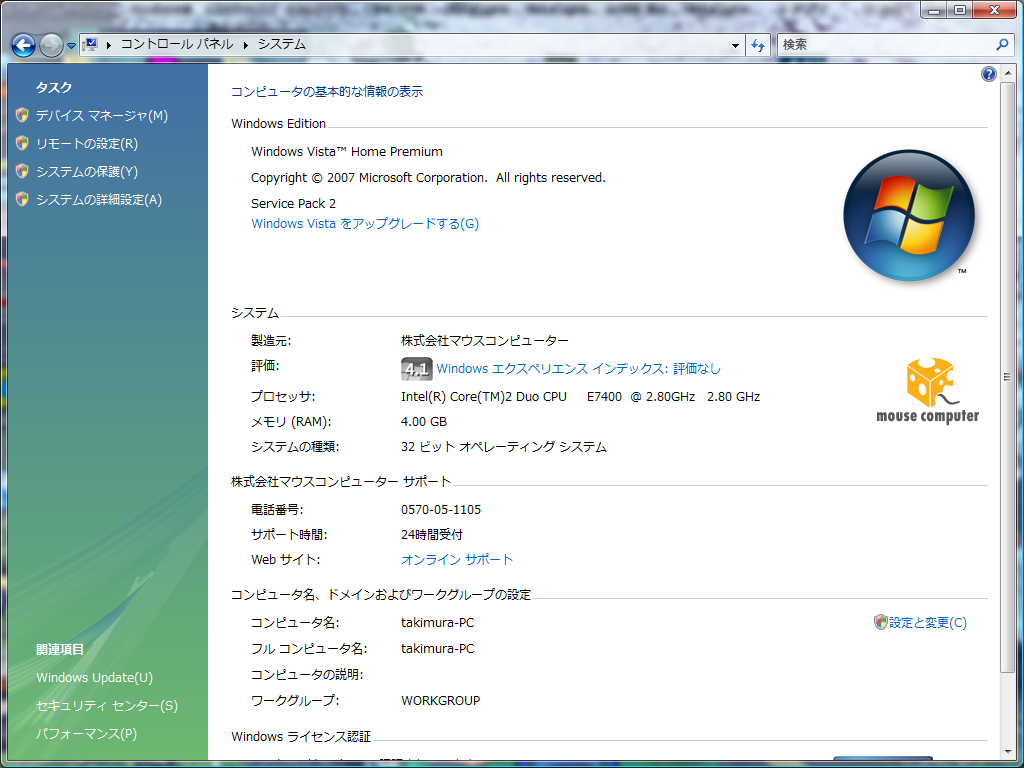Open セキュリティ センター(S) link

pos(107,706)
